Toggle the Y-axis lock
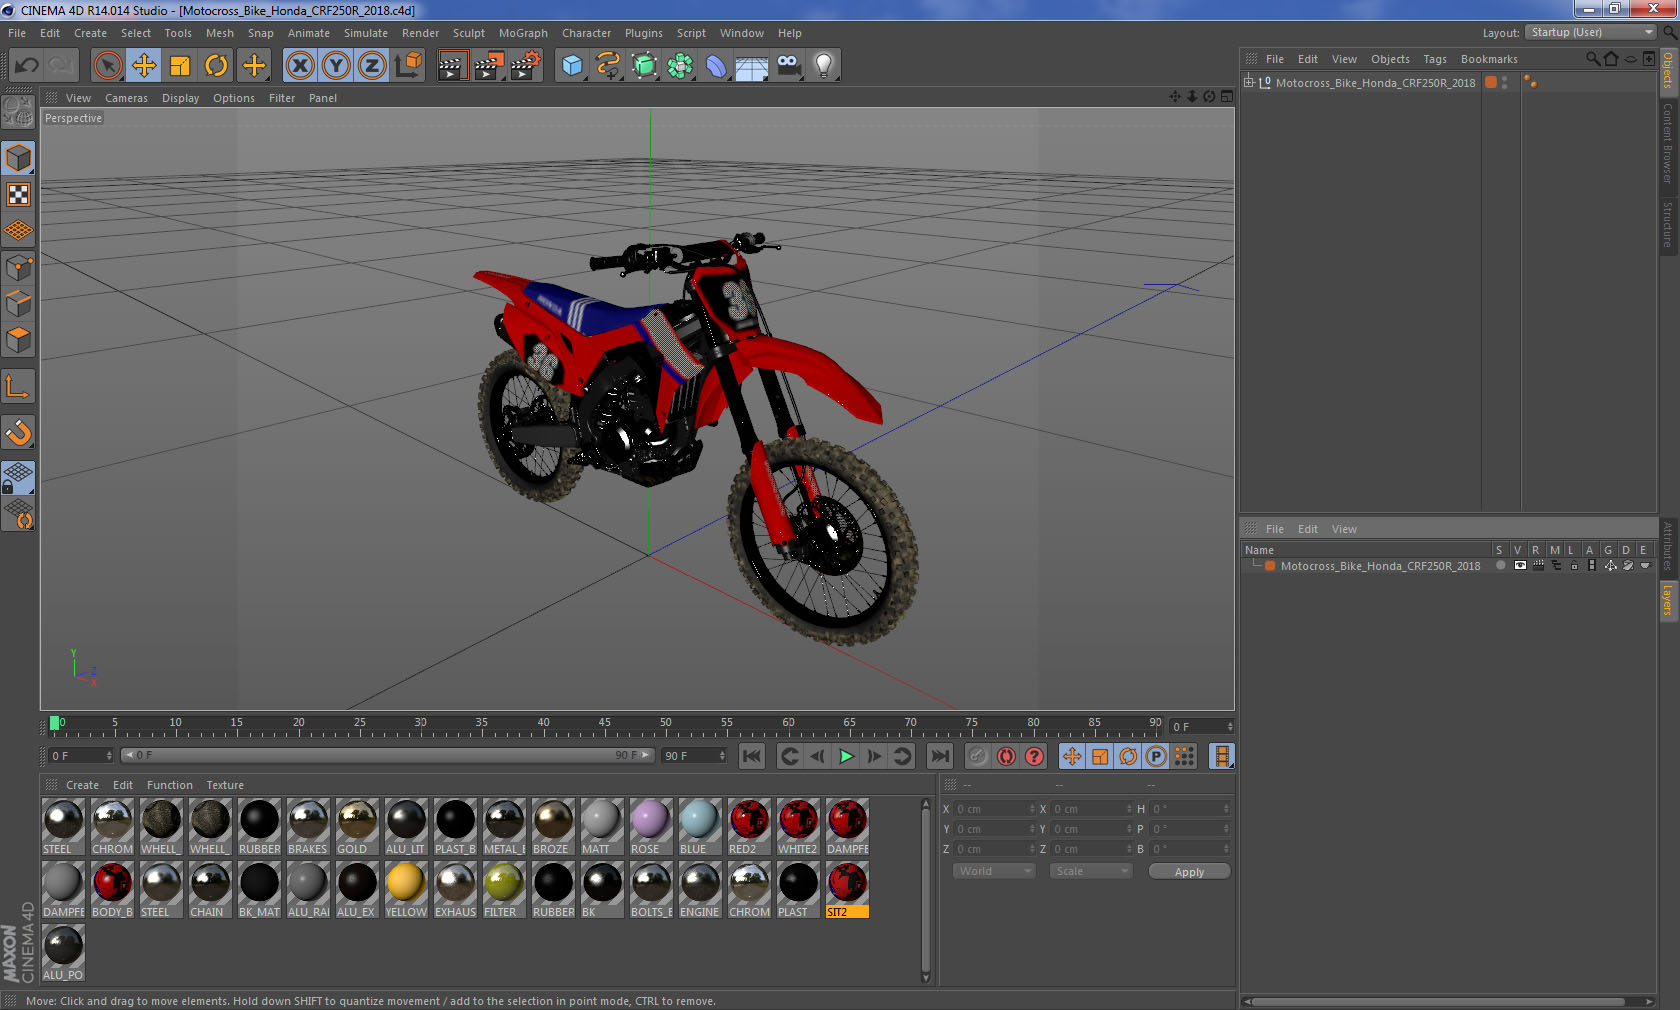1680x1010 pixels. (x=336, y=66)
